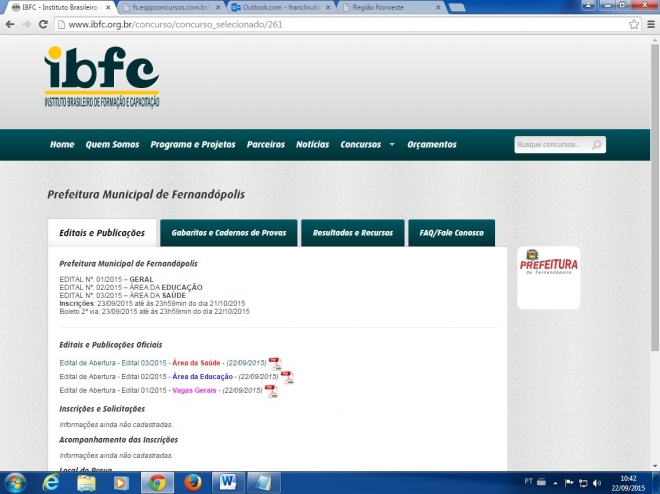Switch to Gabaritos e Cadernos de Provas tab
Viewport: 660px width, 494px height.
tap(228, 233)
